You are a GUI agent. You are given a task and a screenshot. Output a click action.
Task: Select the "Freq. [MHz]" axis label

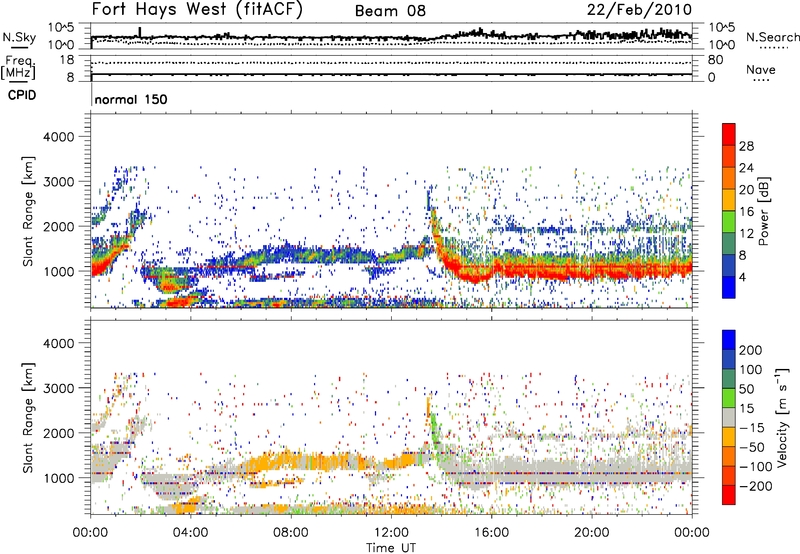click(18, 68)
